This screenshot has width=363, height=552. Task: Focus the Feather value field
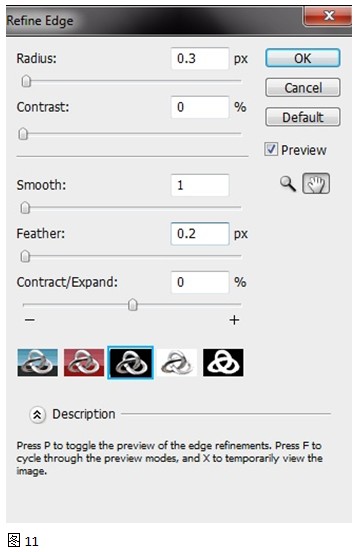pos(200,233)
